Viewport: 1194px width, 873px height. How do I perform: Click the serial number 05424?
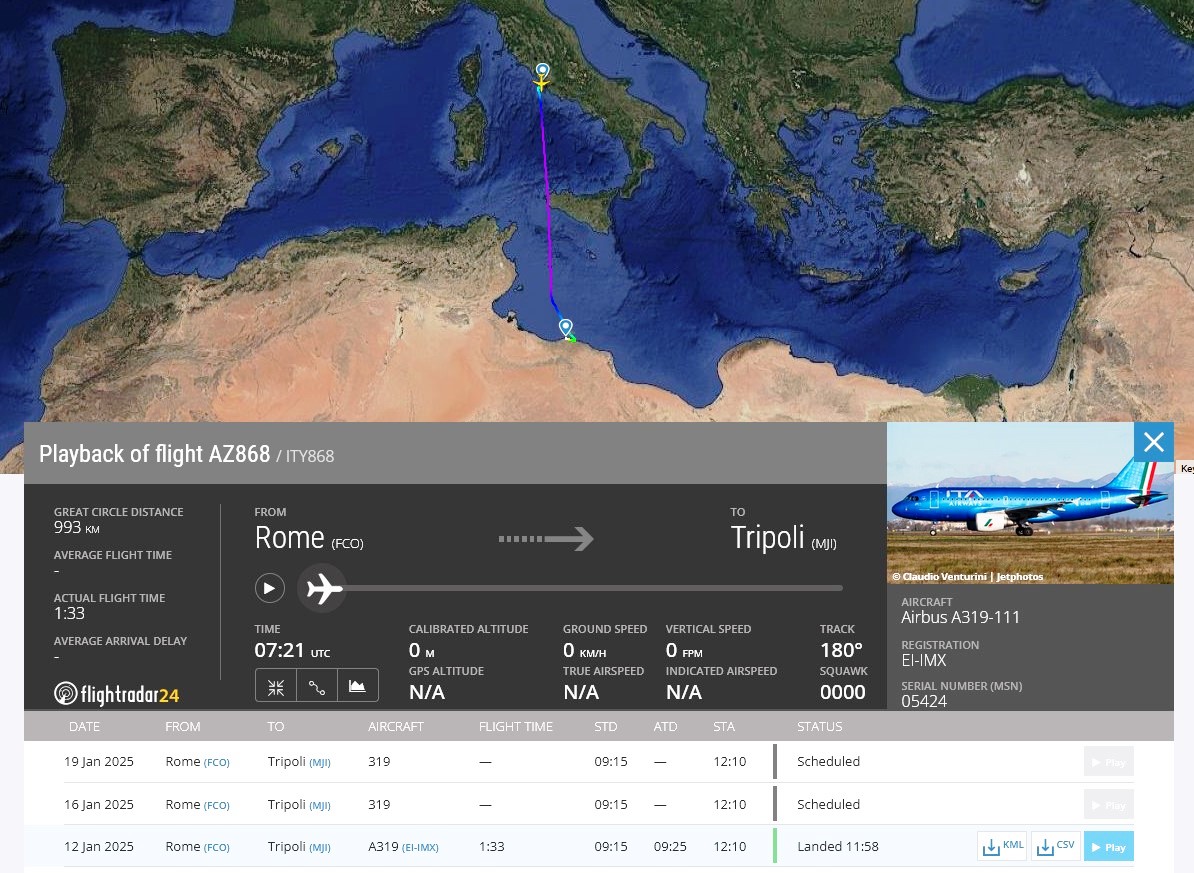click(924, 701)
